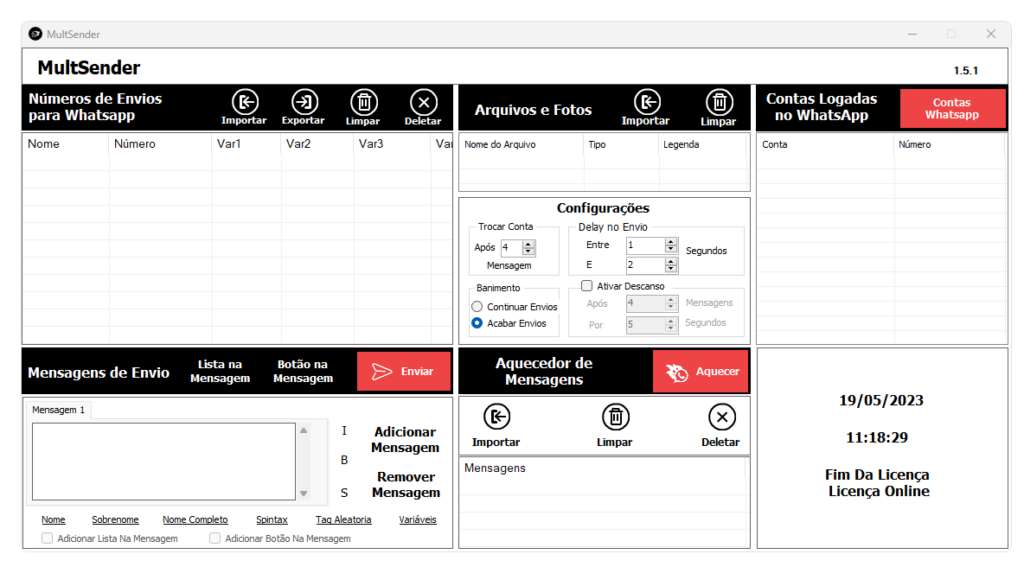This screenshot has width=1024, height=567.
Task: Check Adicionar Lista Na Mensagem
Action: (x=47, y=538)
